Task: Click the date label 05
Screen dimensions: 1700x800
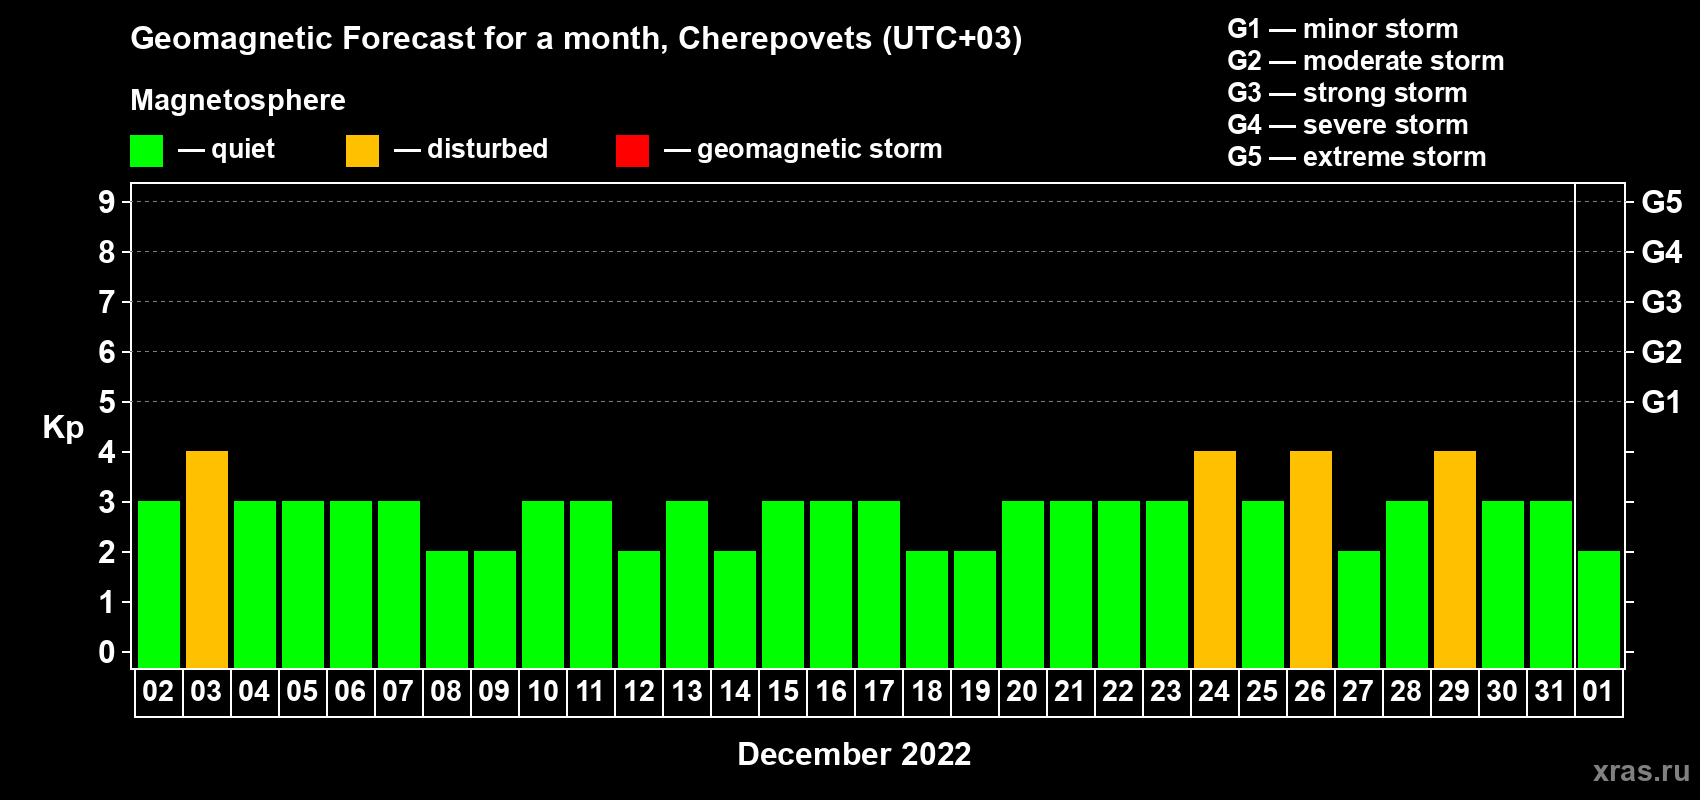Action: click(x=302, y=692)
